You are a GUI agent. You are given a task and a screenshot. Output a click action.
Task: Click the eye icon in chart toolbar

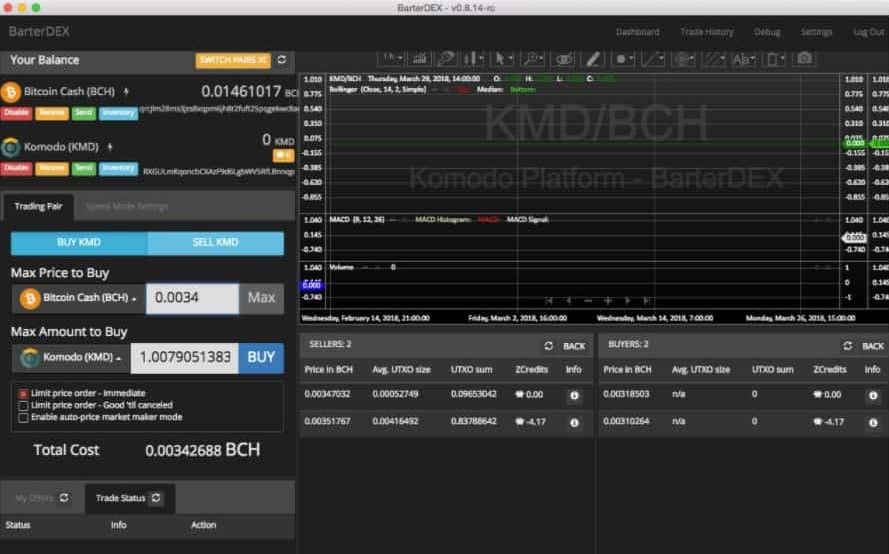click(x=564, y=59)
